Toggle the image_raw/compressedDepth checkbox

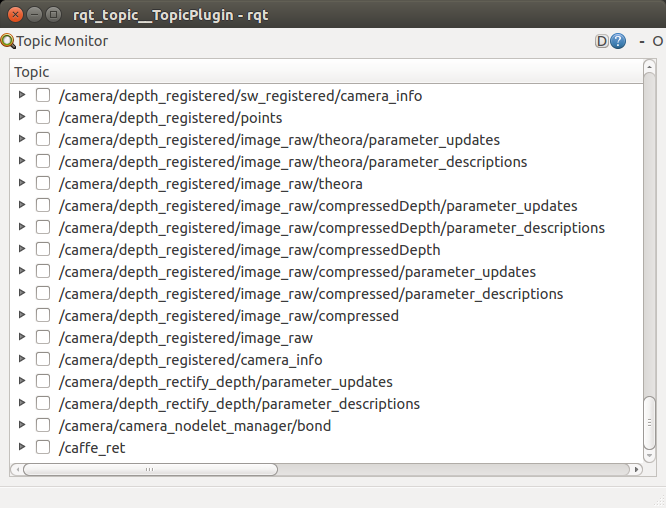click(43, 249)
